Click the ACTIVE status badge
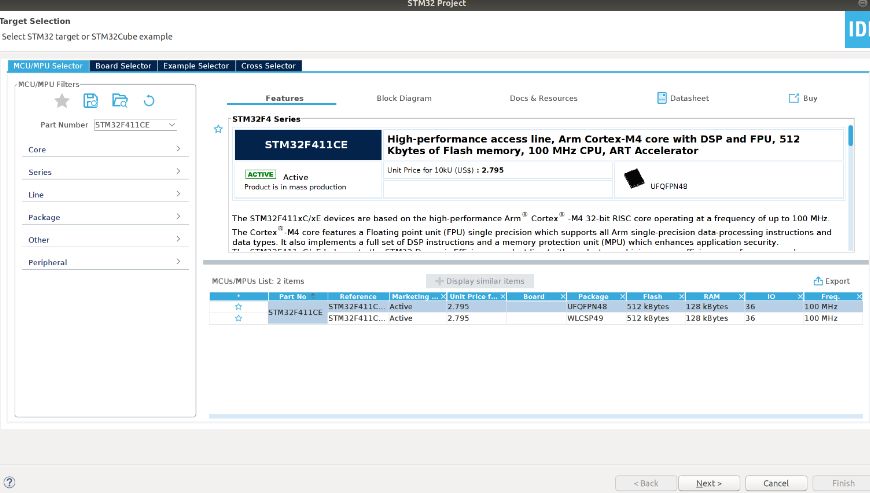 pos(260,174)
